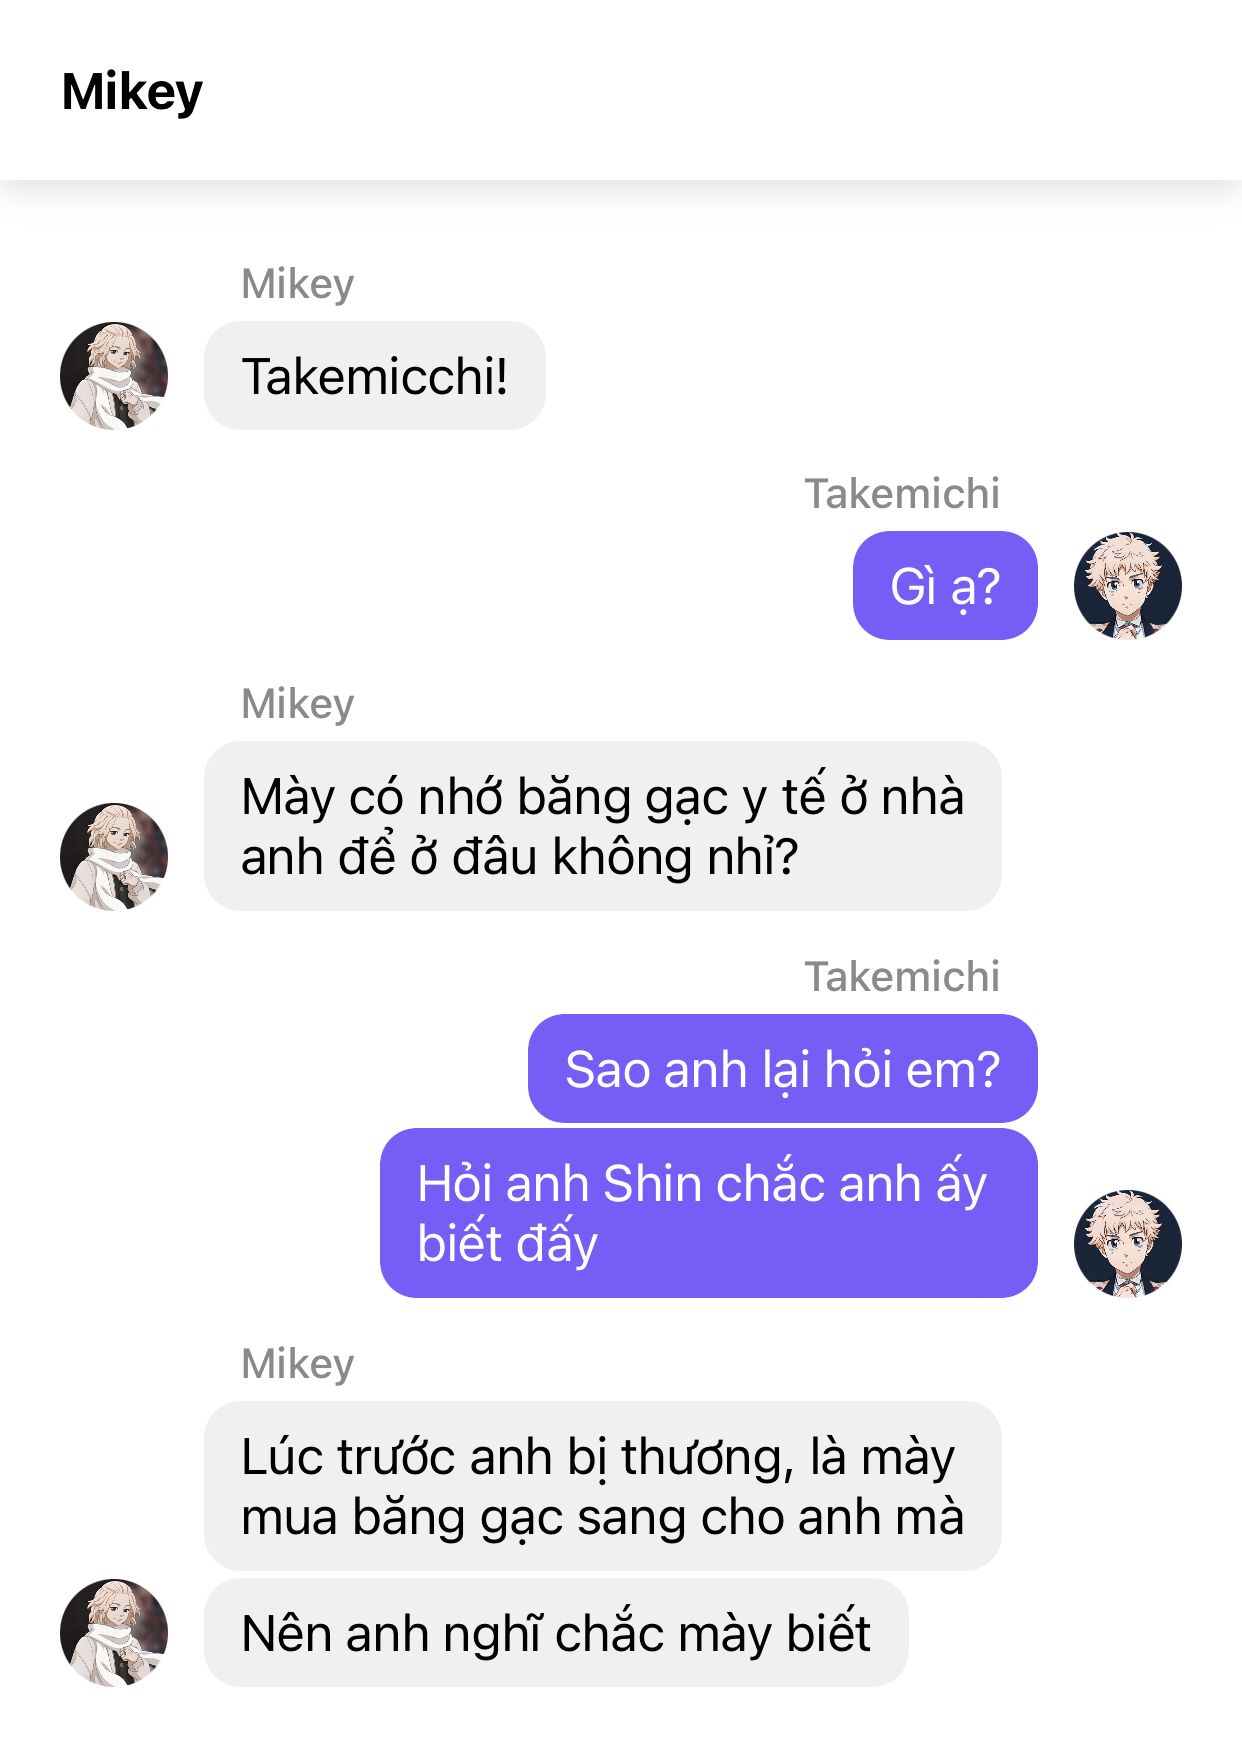Click Mikey's avatar beside the băng gạc question
Image resolution: width=1242 pixels, height=1750 pixels.
coord(114,856)
